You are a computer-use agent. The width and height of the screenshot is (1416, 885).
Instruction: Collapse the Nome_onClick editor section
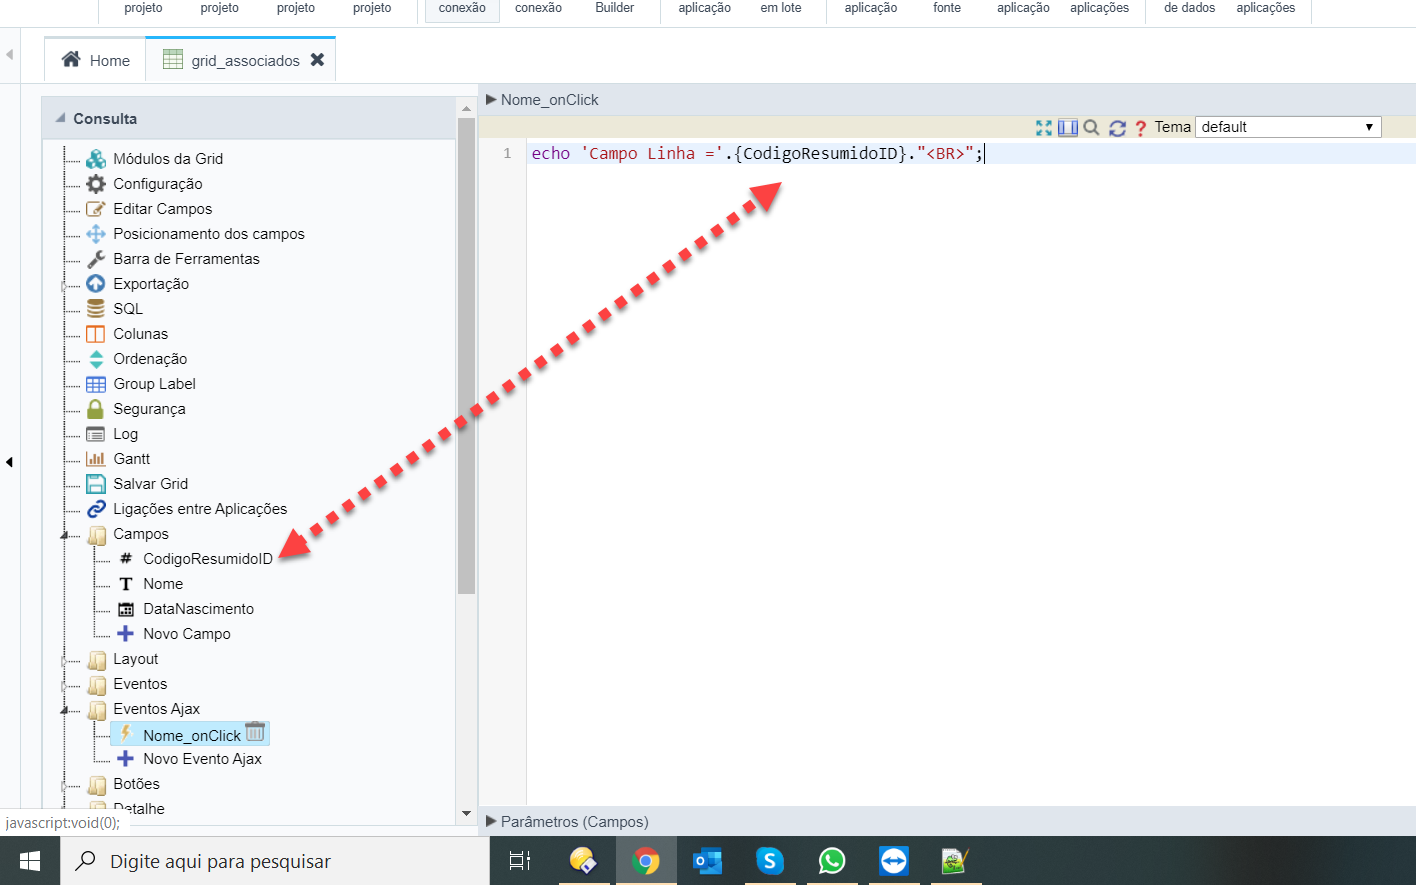click(x=491, y=100)
